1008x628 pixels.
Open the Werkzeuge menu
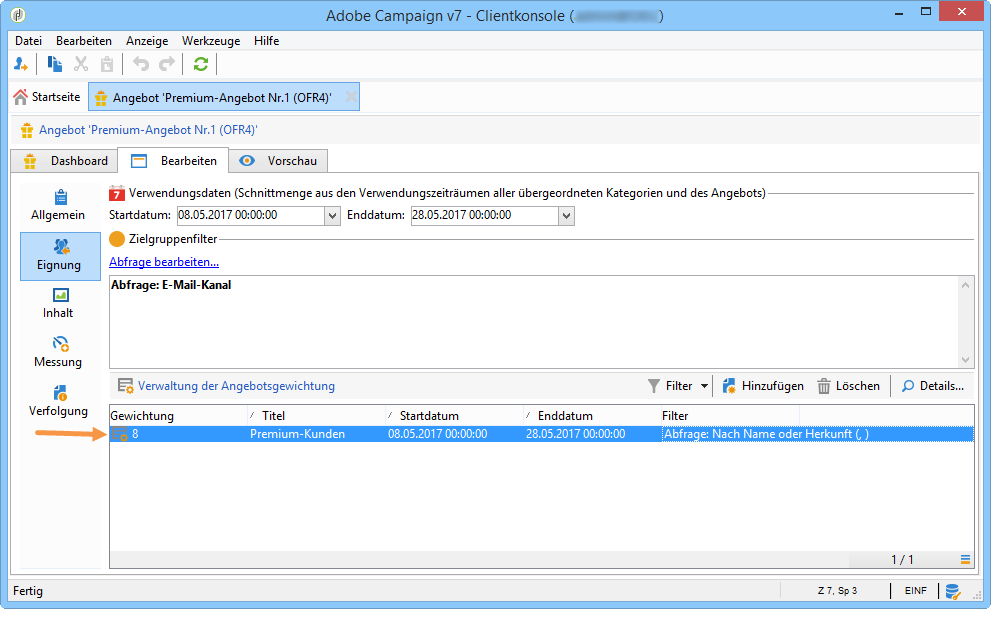[211, 41]
